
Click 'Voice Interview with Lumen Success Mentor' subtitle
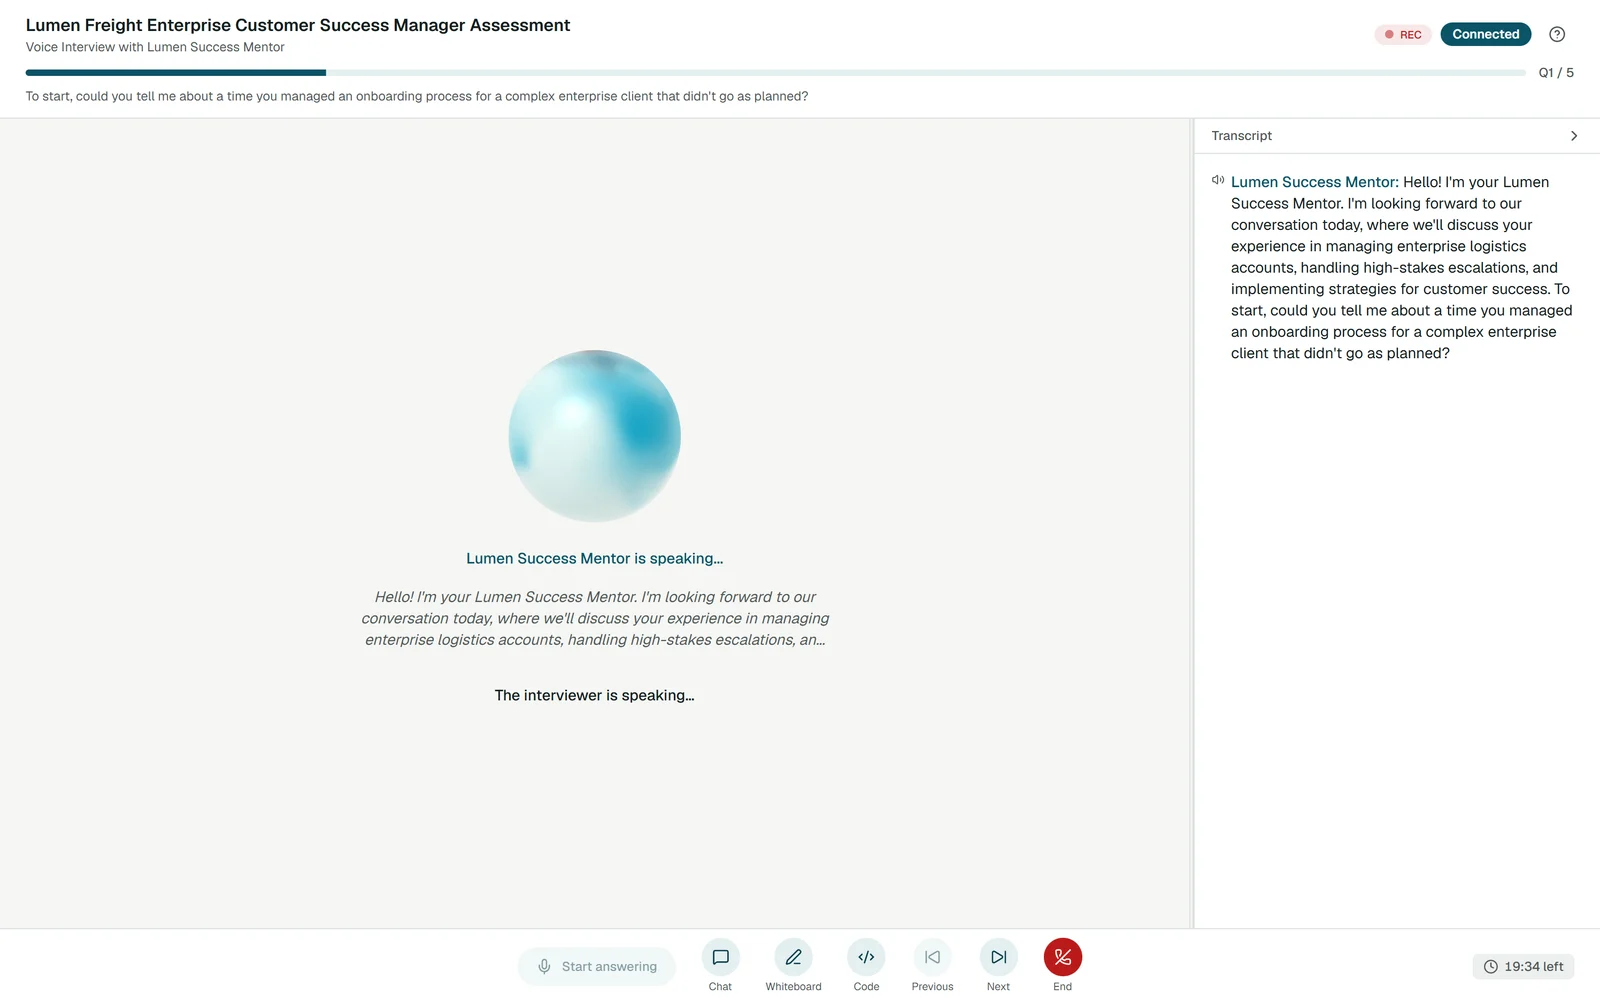point(155,47)
